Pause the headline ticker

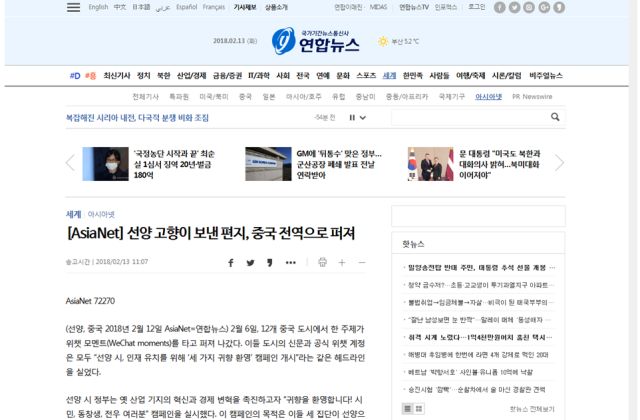click(352, 118)
